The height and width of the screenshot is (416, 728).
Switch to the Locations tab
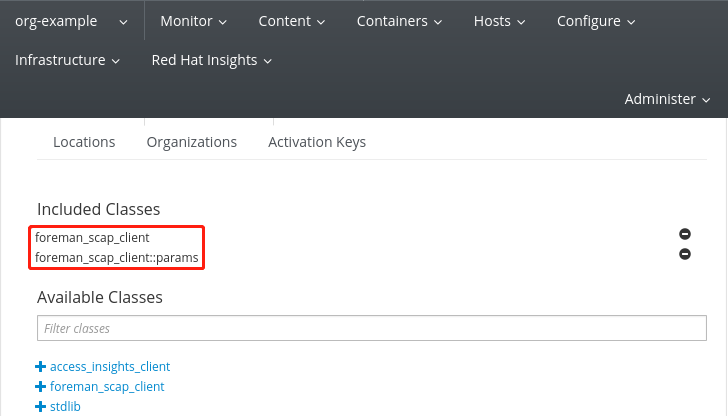pos(84,142)
